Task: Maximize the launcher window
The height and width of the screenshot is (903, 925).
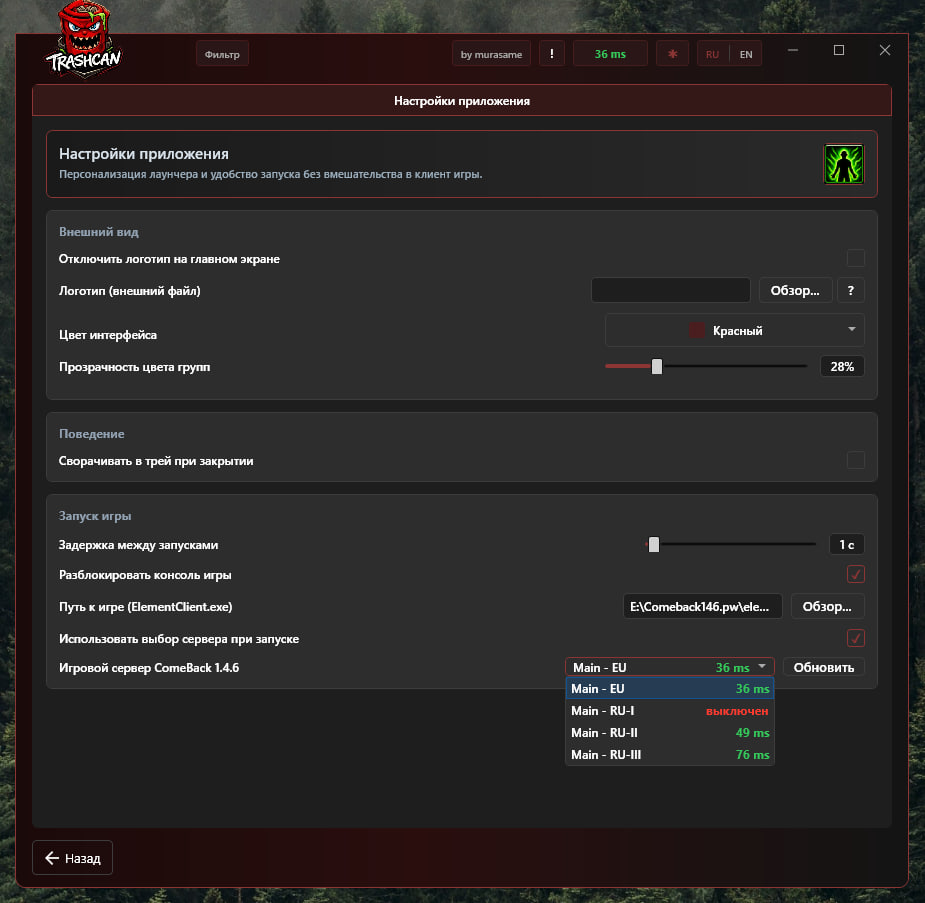Action: click(x=838, y=50)
